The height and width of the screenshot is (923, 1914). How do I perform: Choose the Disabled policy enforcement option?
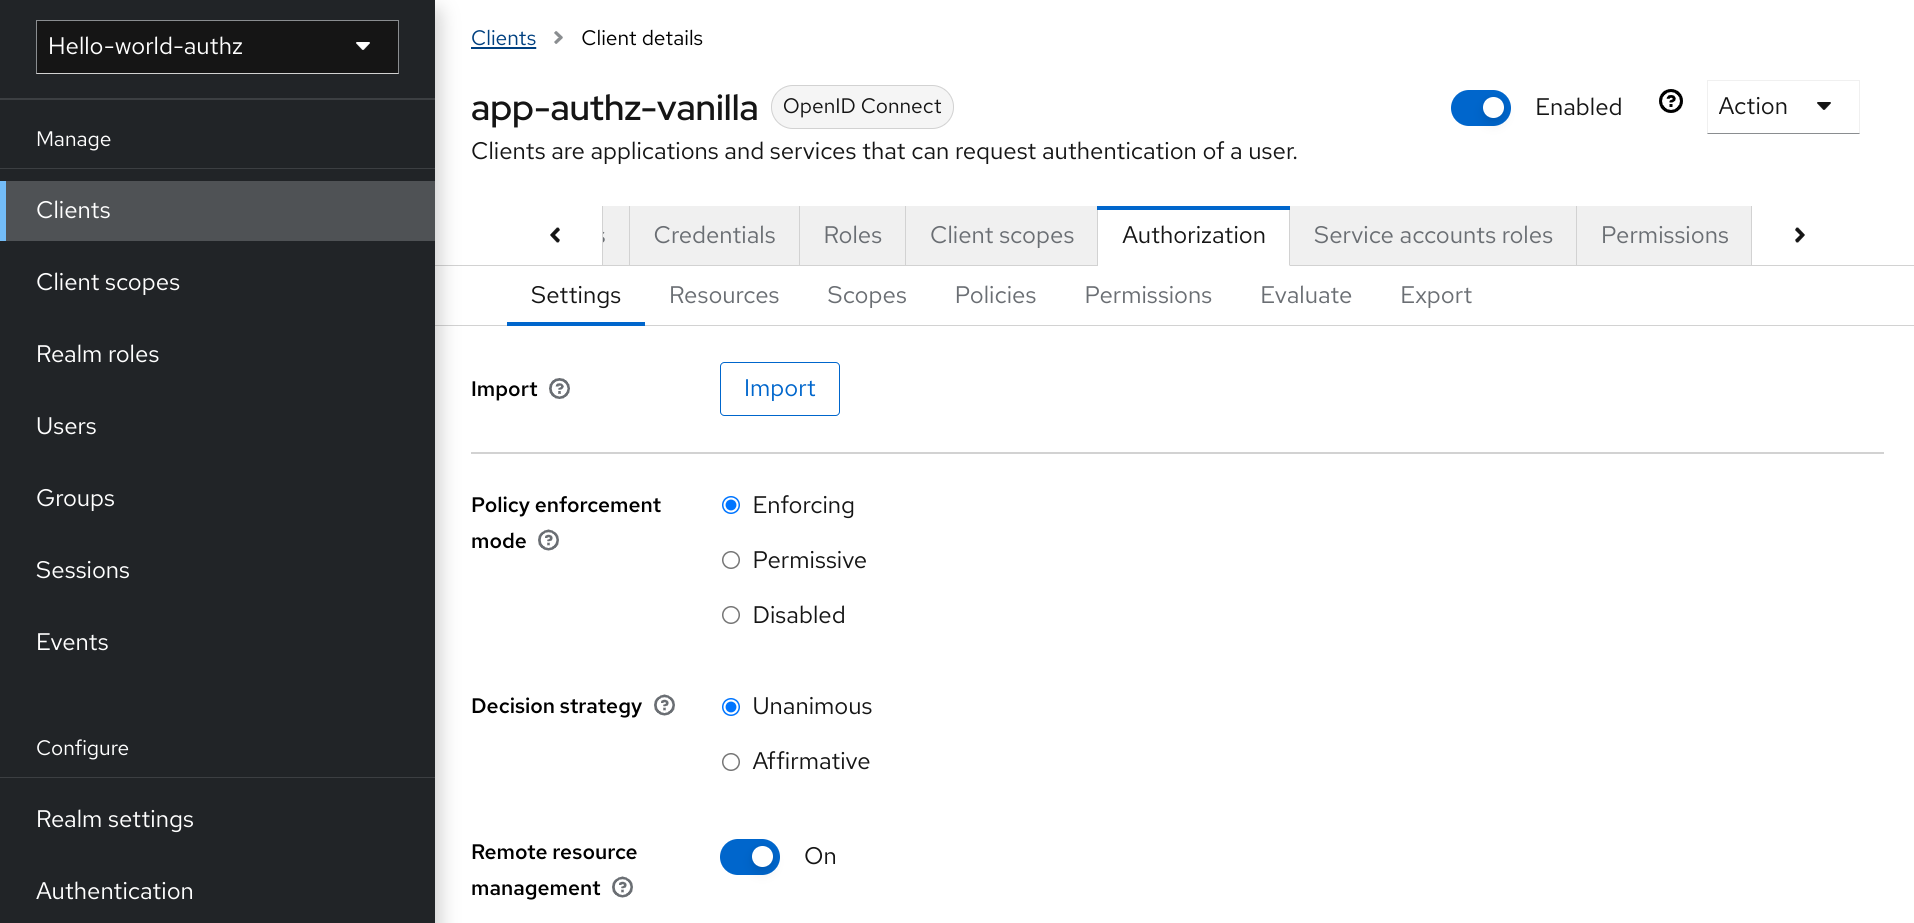click(730, 614)
